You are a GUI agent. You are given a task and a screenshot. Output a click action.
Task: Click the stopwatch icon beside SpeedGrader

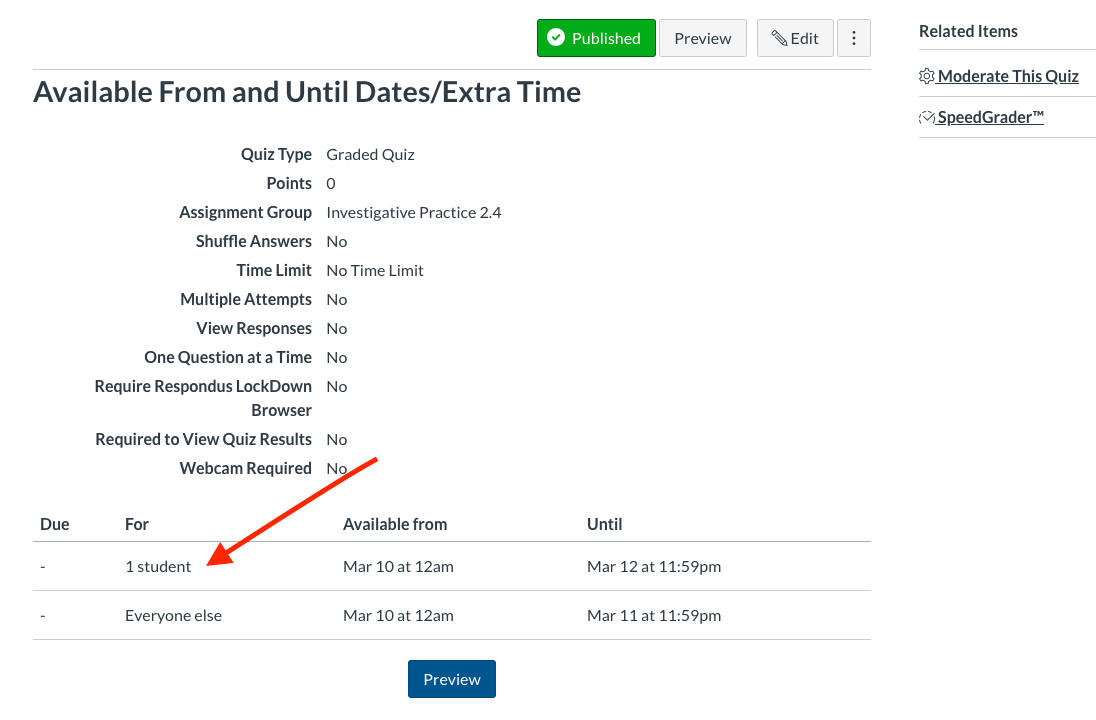tap(926, 116)
